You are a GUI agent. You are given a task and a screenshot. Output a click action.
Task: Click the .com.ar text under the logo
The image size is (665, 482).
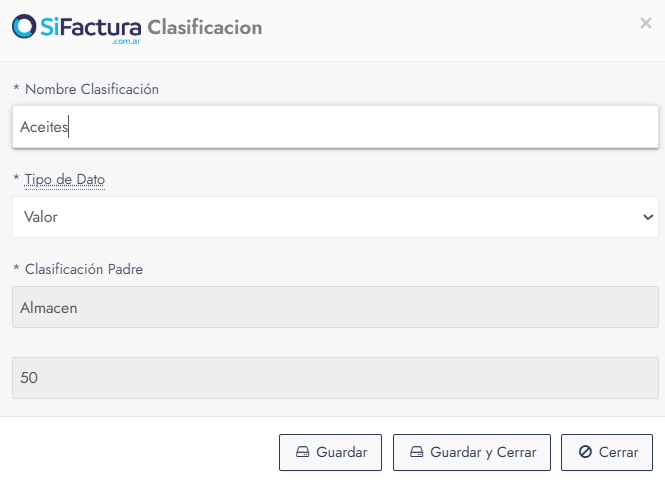[127, 42]
